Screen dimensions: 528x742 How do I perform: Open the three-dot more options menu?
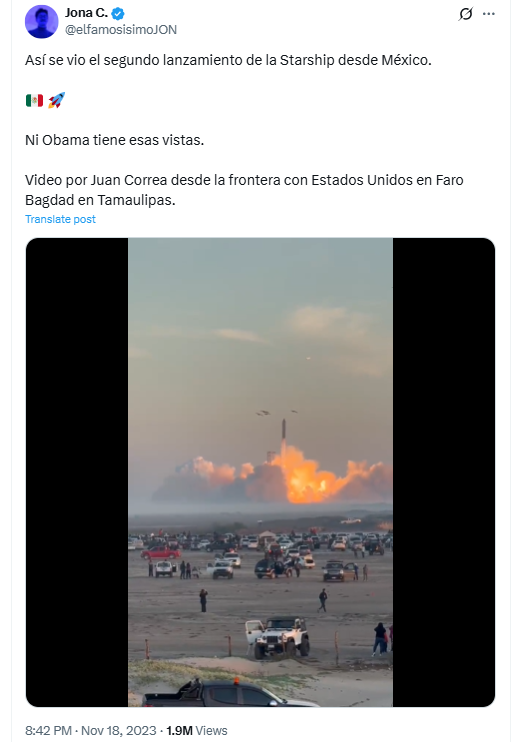[489, 14]
